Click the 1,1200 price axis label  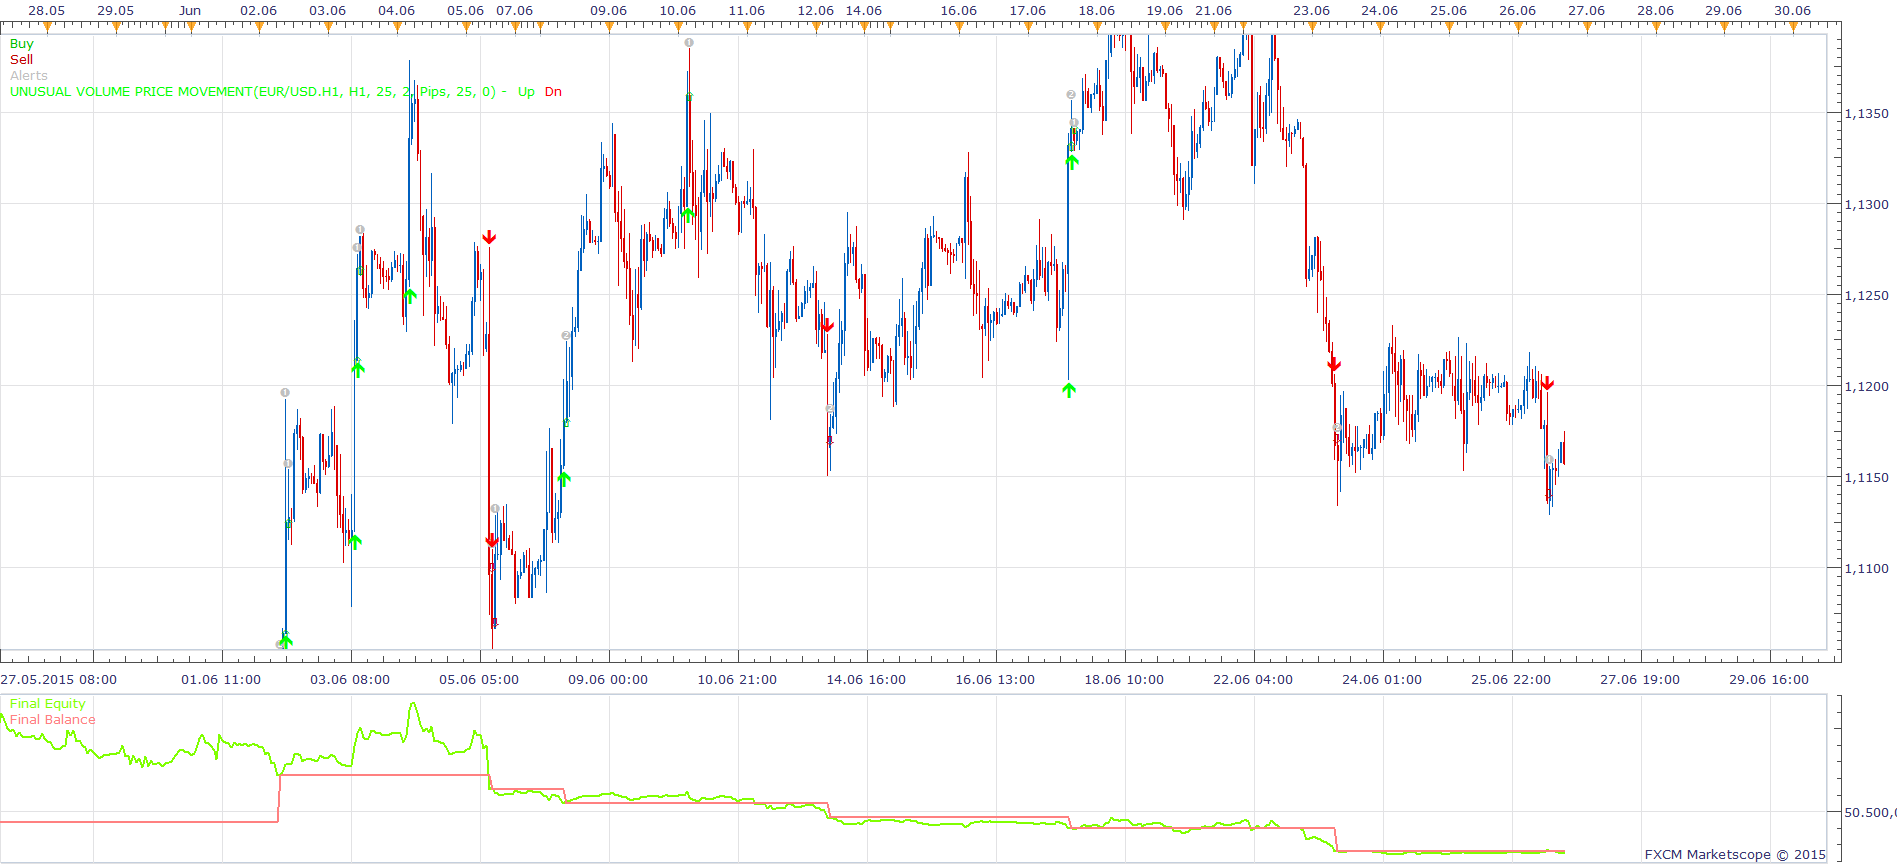1867,387
